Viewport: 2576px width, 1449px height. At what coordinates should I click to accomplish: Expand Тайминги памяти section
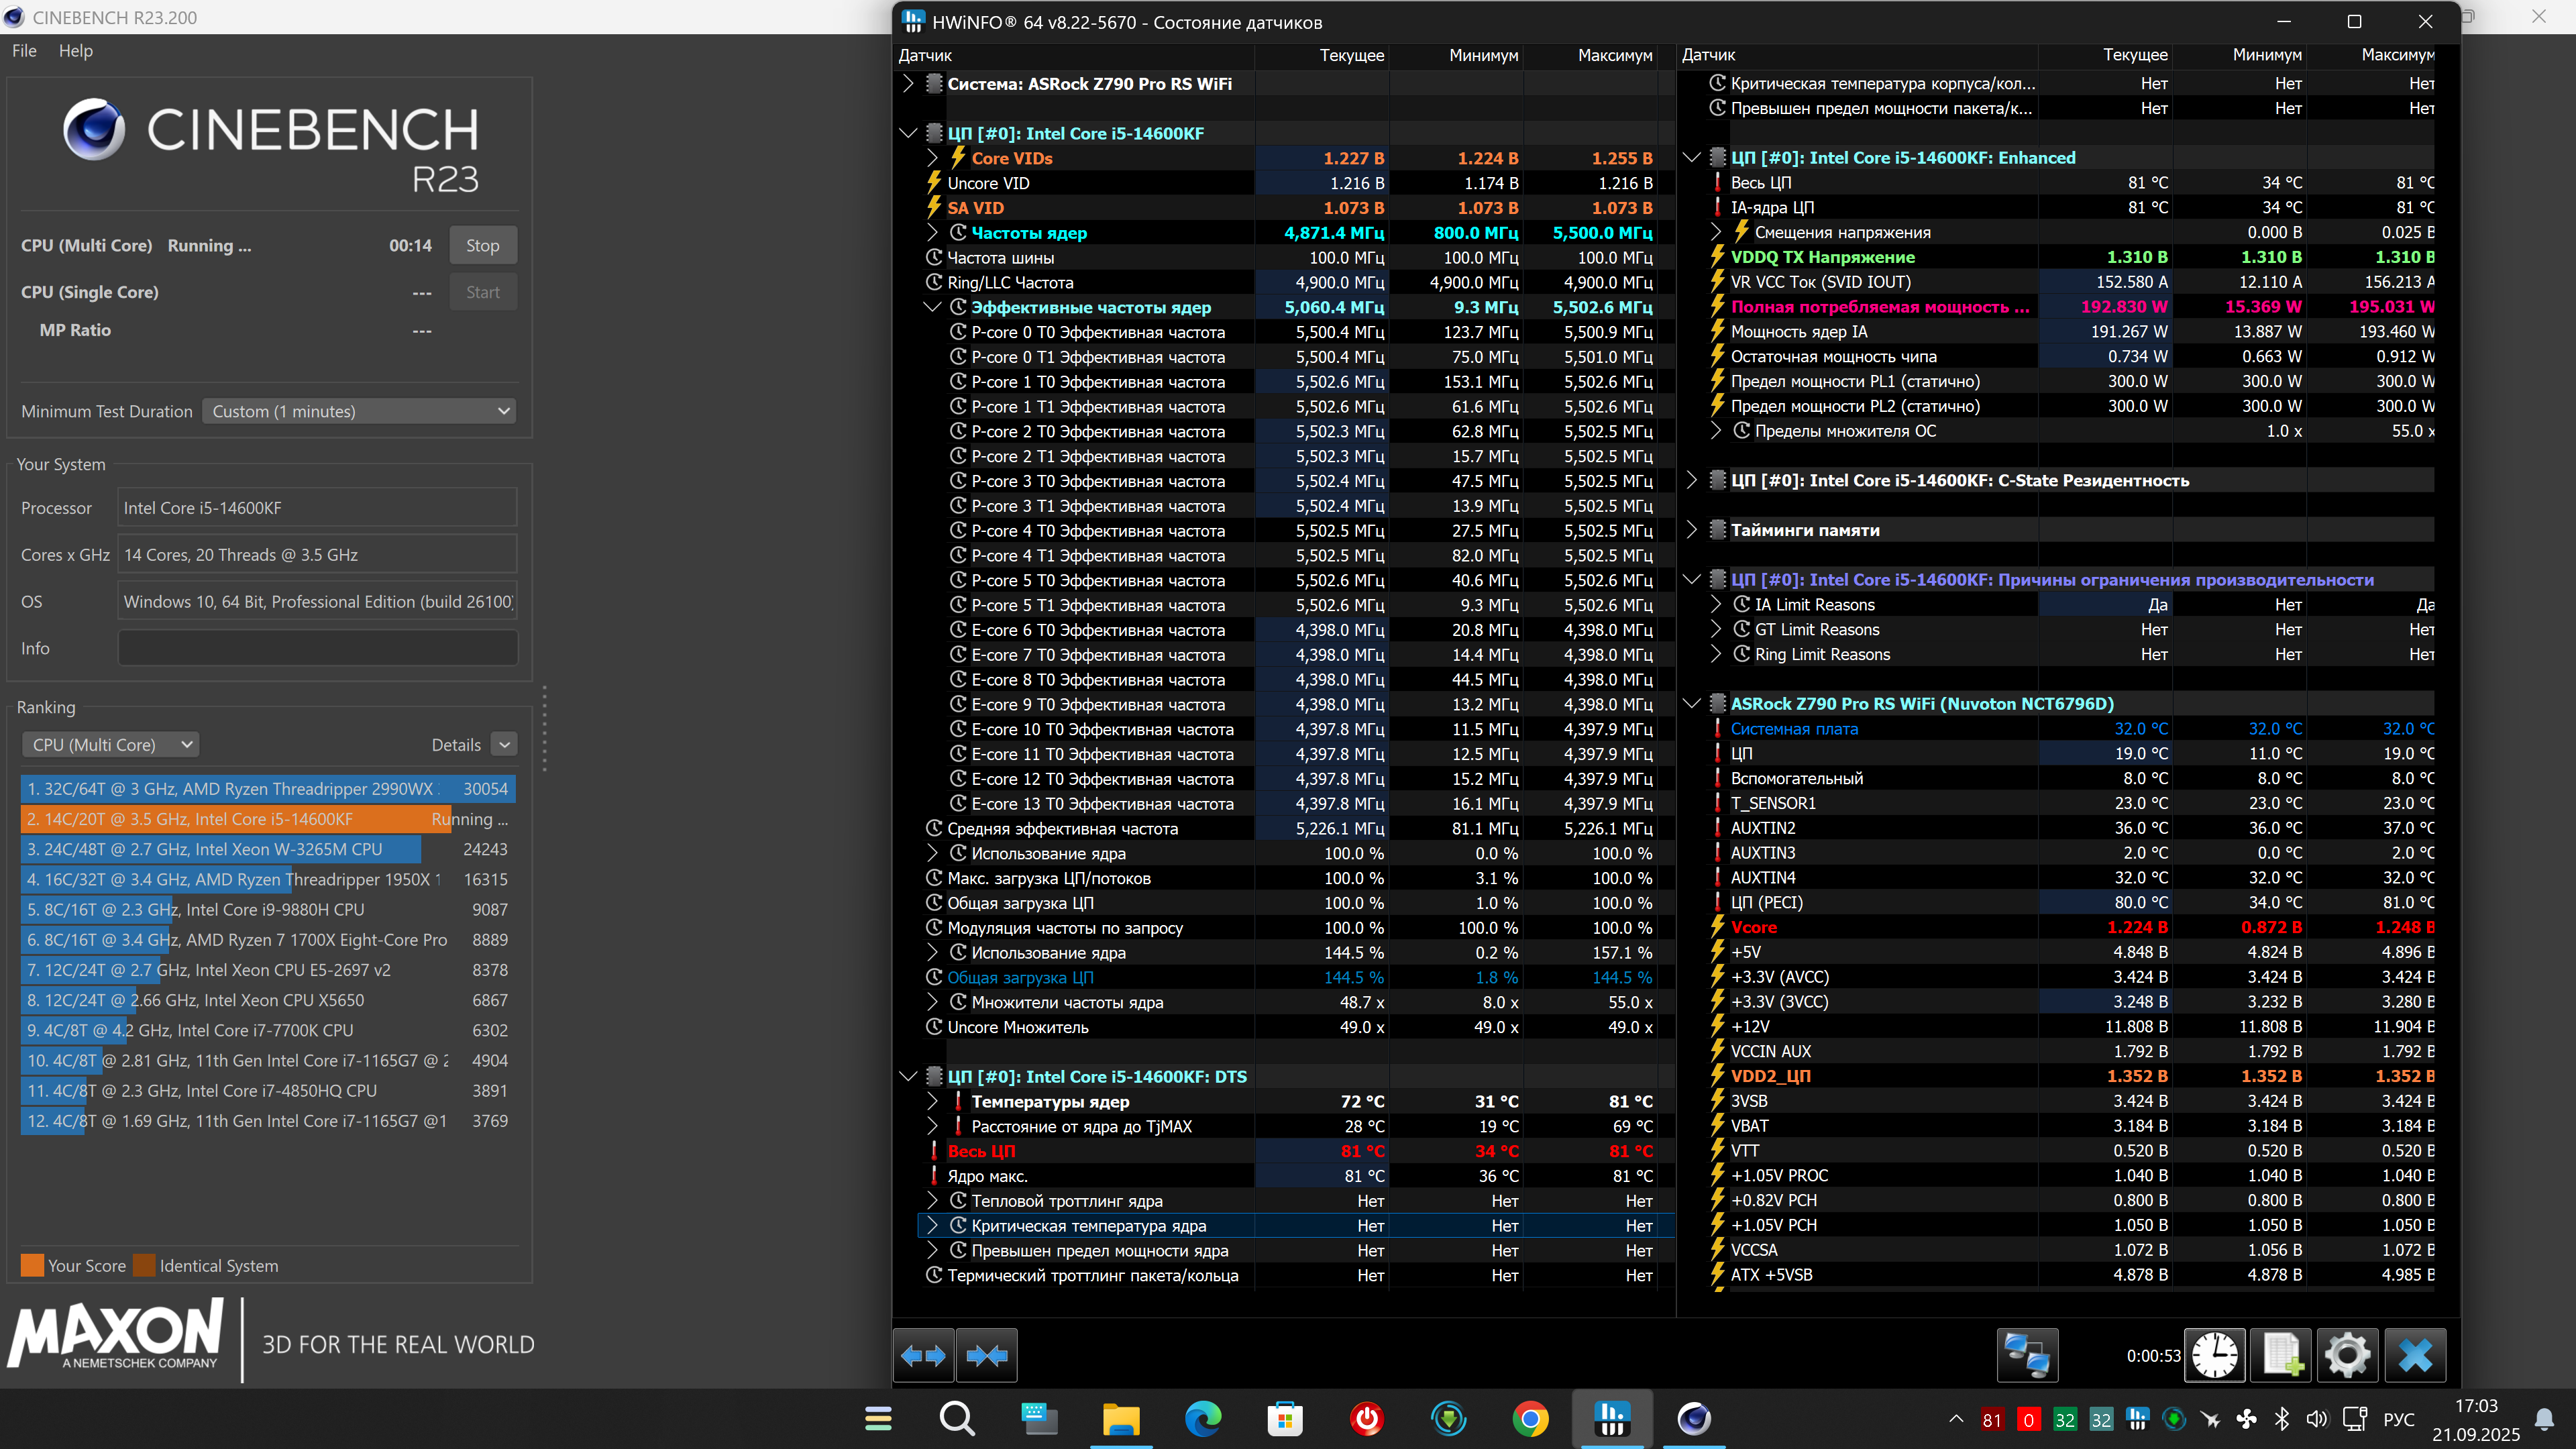(1692, 530)
